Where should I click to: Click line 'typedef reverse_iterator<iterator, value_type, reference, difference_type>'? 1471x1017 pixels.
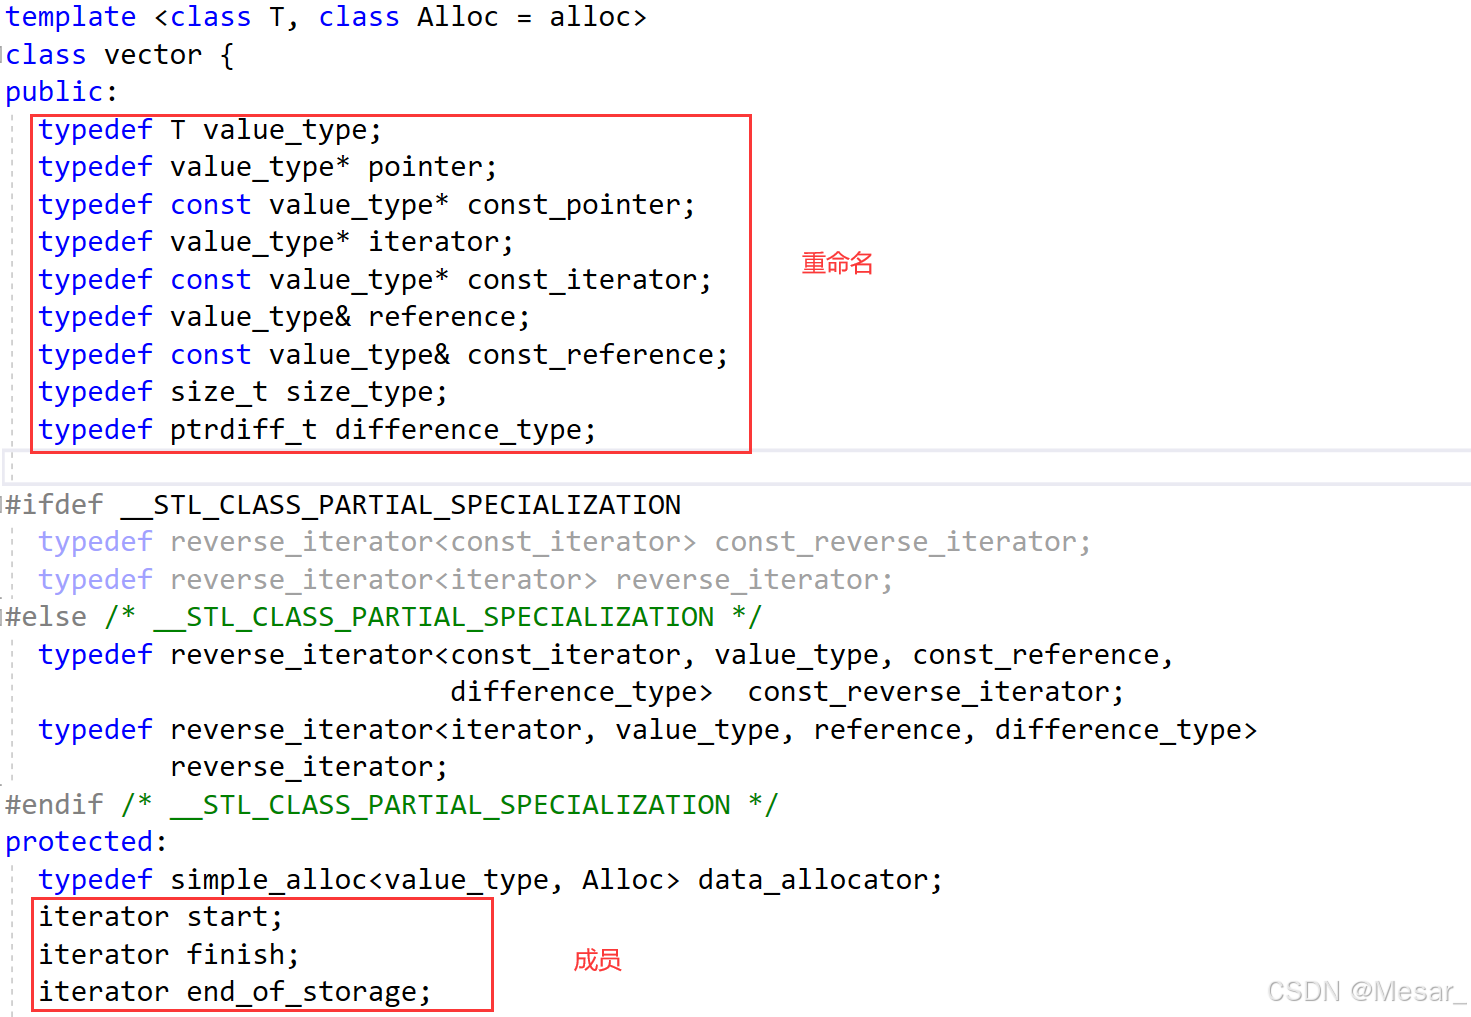click(647, 730)
